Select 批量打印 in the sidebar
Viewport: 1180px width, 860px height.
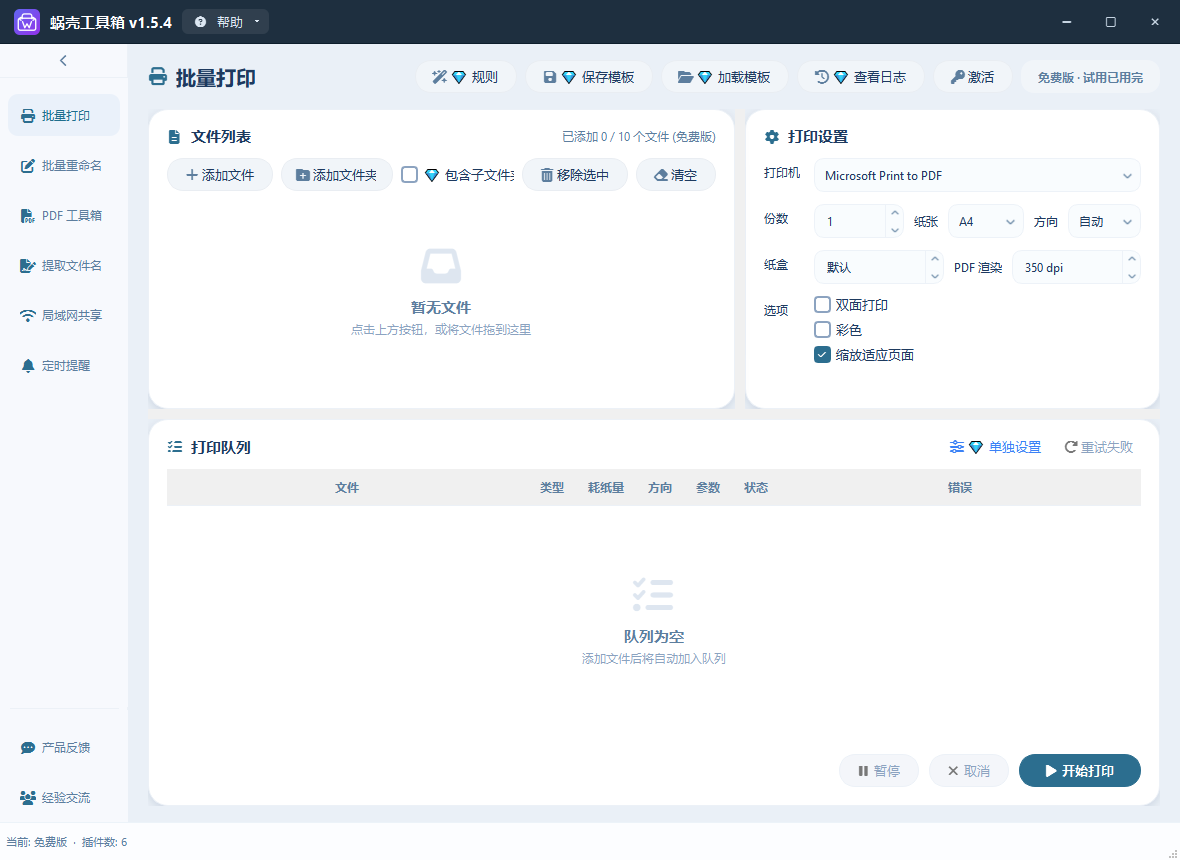tap(64, 115)
